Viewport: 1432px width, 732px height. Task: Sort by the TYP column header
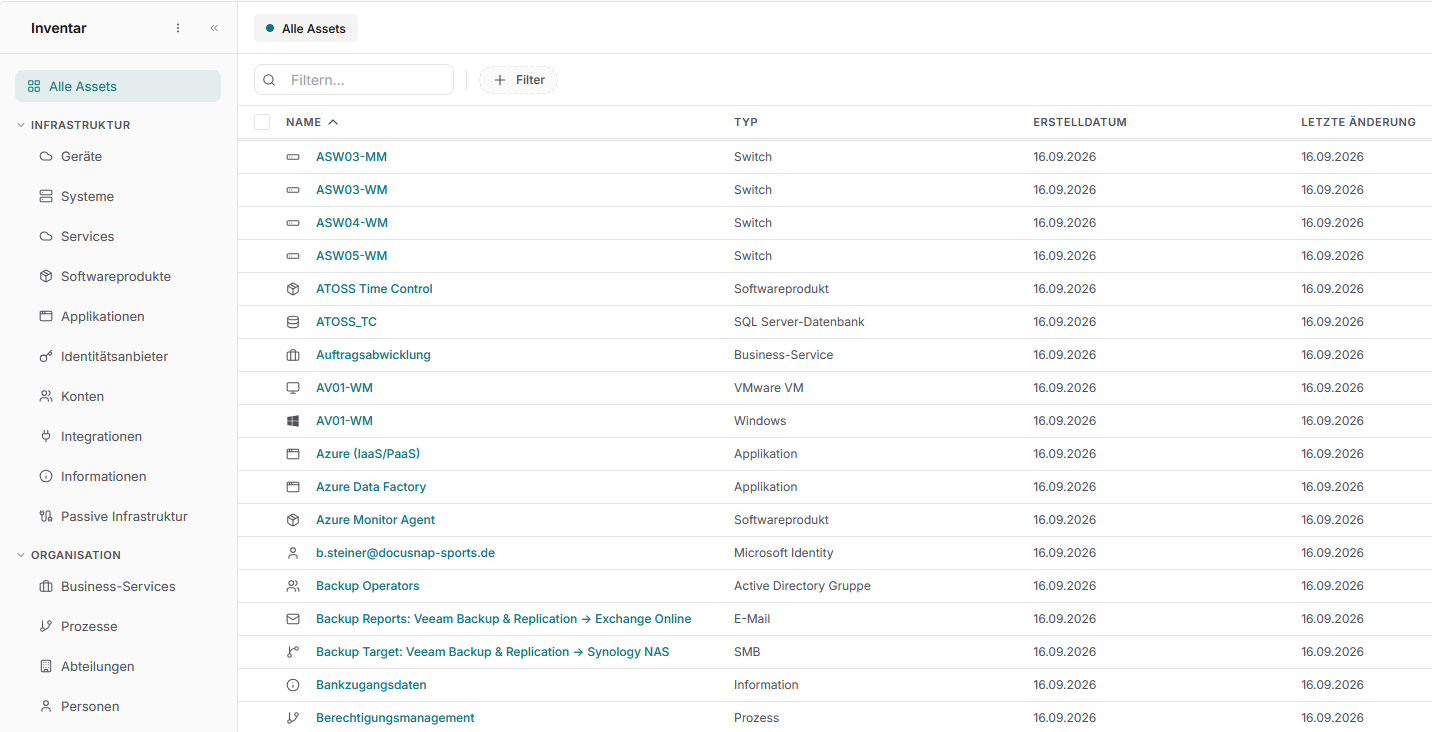pos(746,122)
